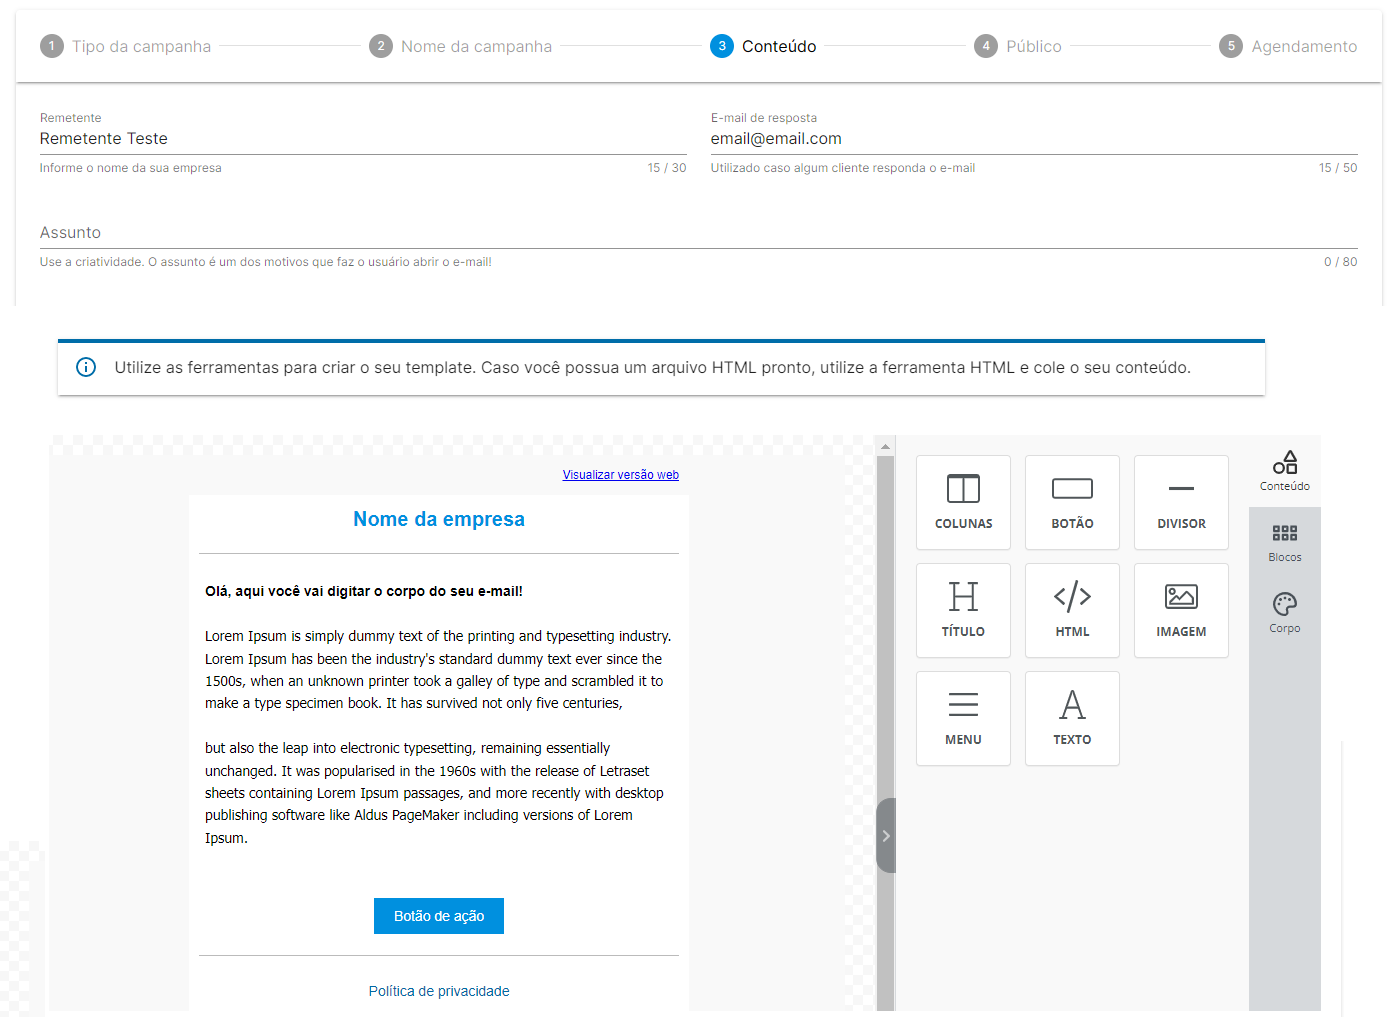Click the 'Informe o nome da sua empresa' hint

coord(131,168)
